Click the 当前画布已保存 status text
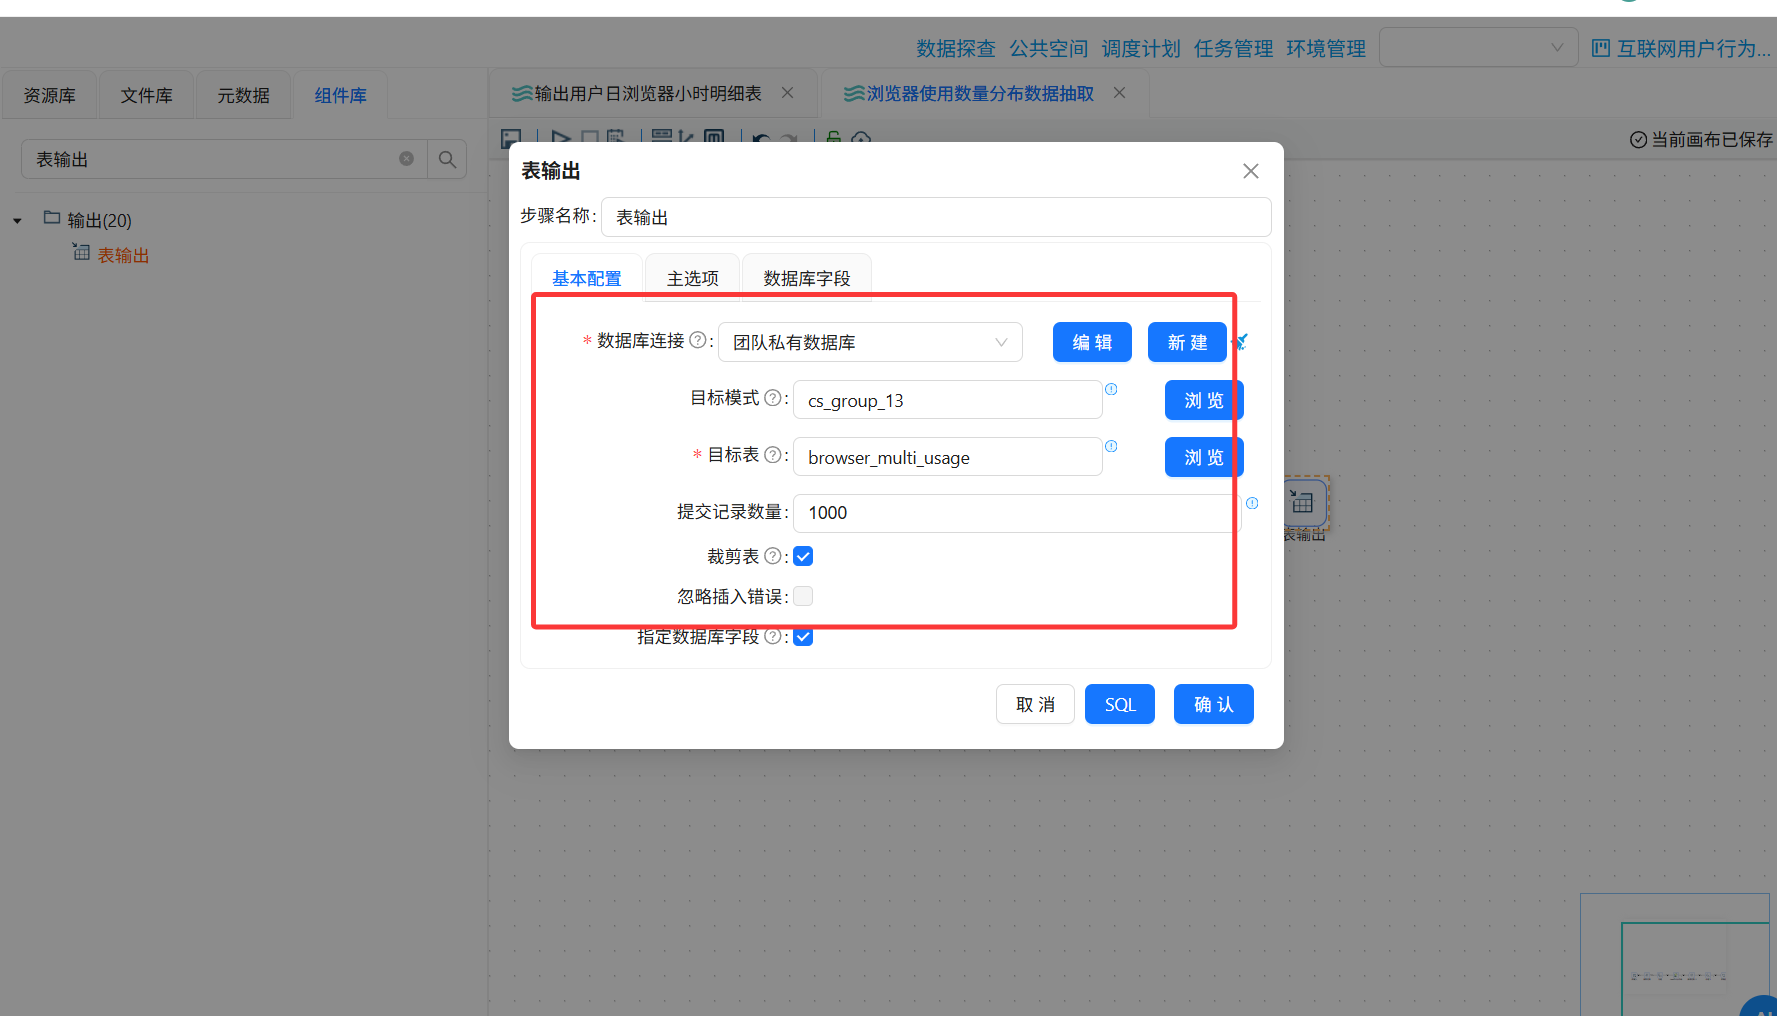Viewport: 1777px width, 1016px height. 1711,140
